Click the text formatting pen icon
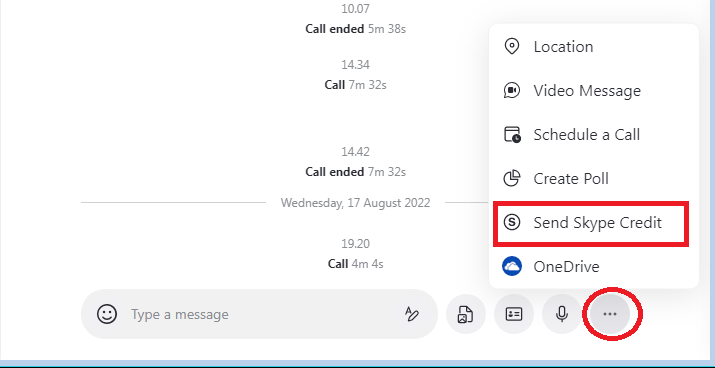The width and height of the screenshot is (715, 368). click(x=412, y=314)
